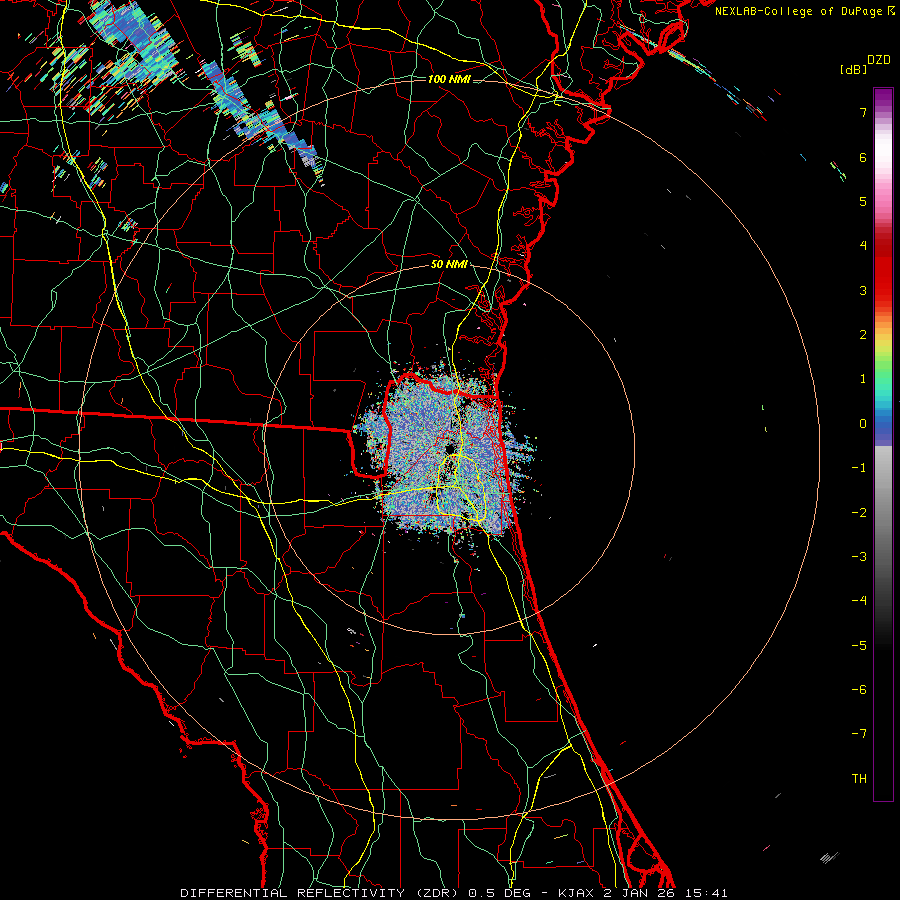The image size is (900, 900).
Task: Click the legend value 5
Action: [863, 201]
